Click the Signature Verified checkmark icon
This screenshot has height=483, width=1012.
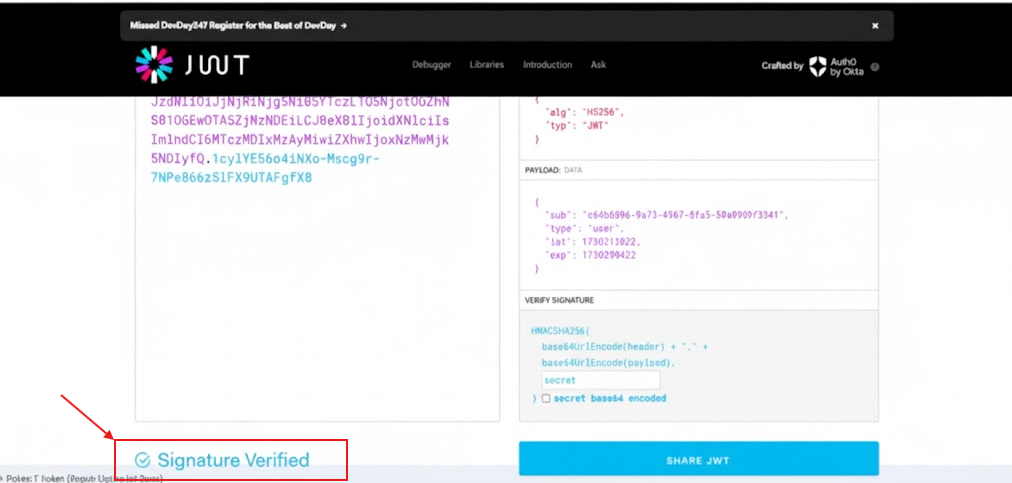tap(142, 460)
